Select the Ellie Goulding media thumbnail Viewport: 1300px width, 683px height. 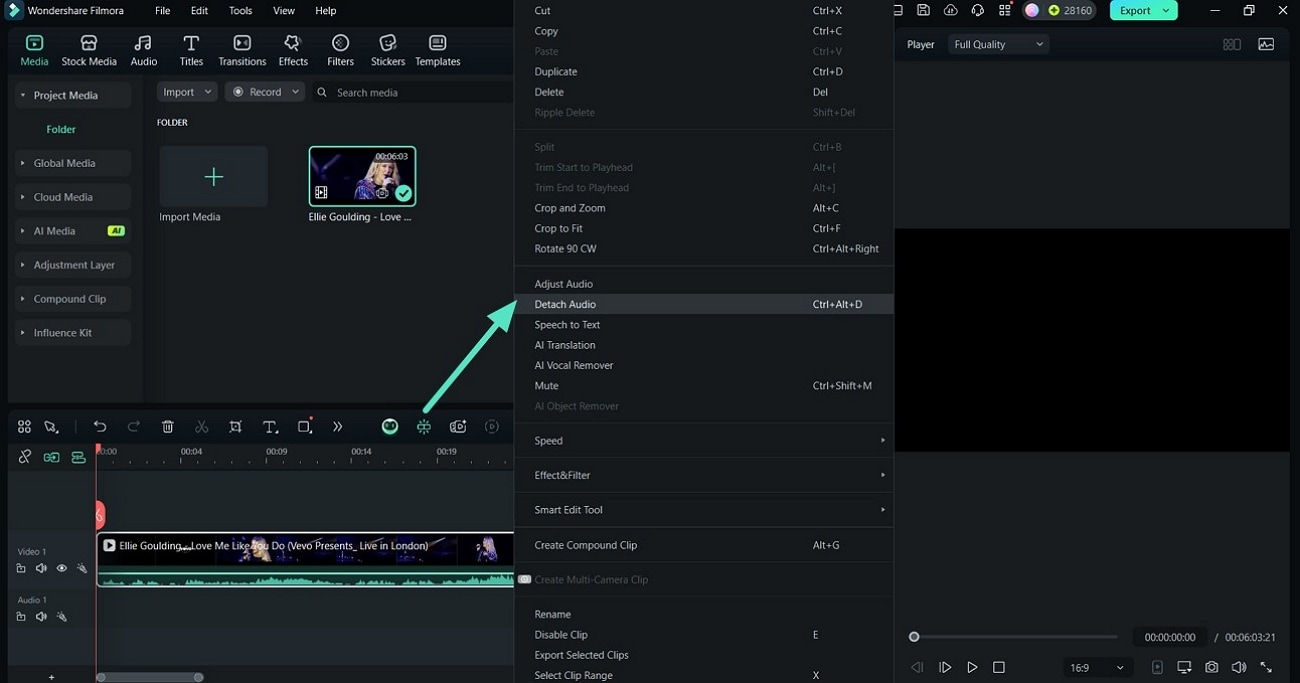362,176
